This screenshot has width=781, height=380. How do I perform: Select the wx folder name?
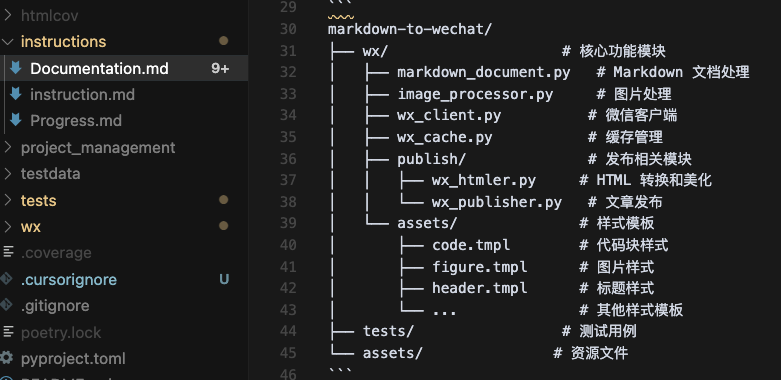(30, 227)
